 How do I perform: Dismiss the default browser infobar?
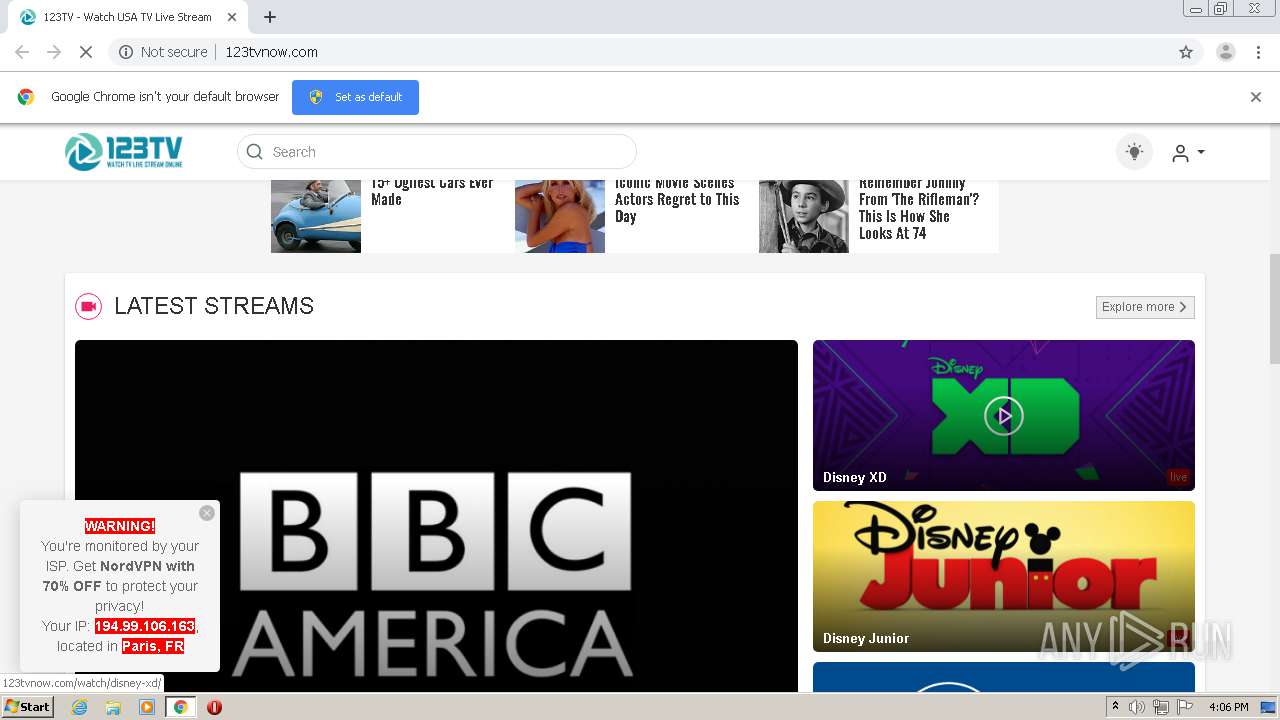click(x=1256, y=97)
